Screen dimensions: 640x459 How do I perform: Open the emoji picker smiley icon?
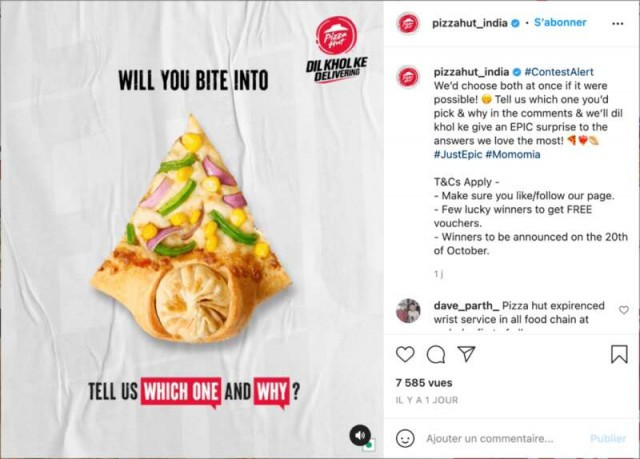(x=405, y=439)
